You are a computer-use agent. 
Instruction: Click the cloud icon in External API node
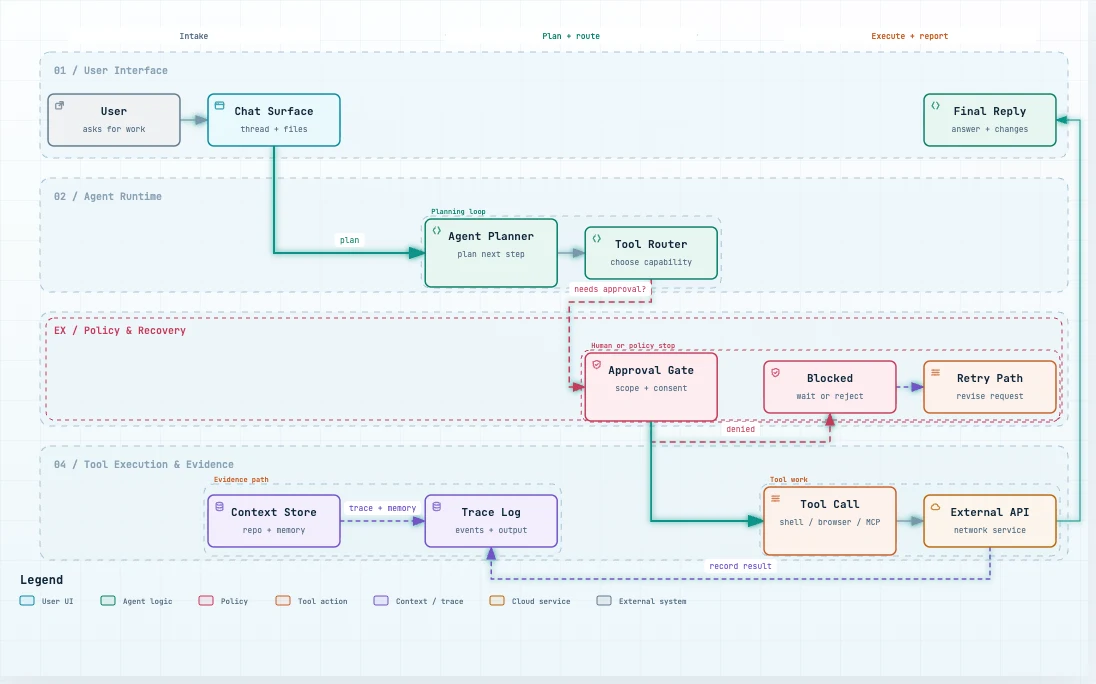935,507
